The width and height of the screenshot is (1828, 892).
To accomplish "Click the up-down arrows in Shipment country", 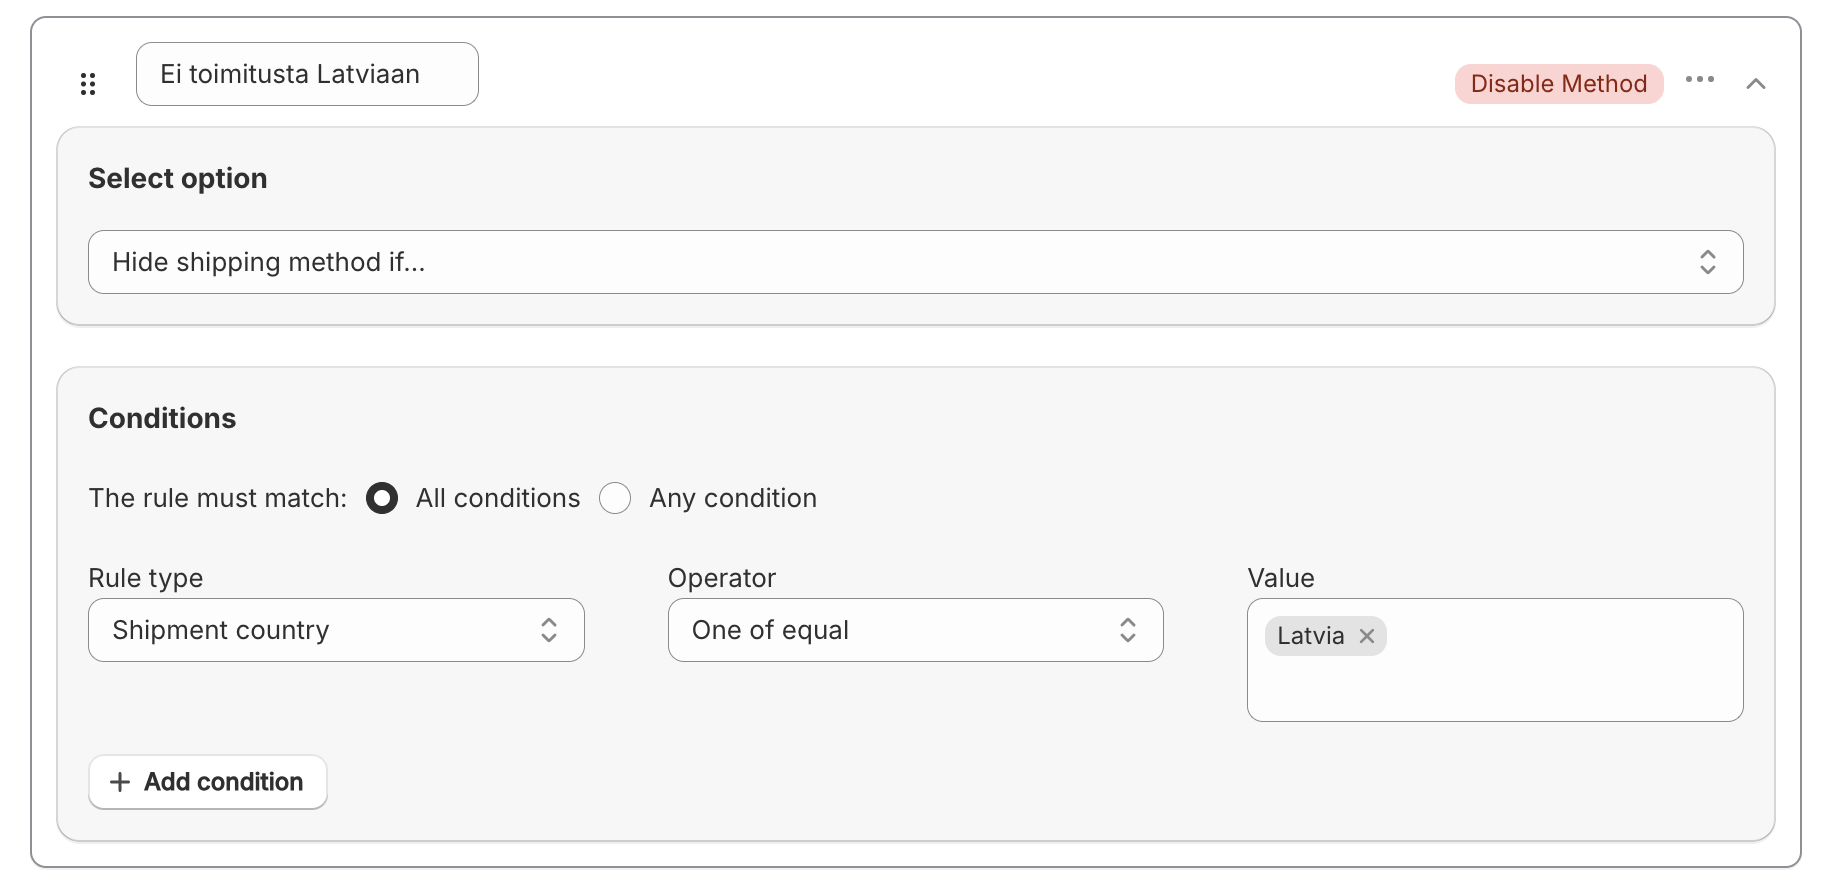I will point(548,630).
